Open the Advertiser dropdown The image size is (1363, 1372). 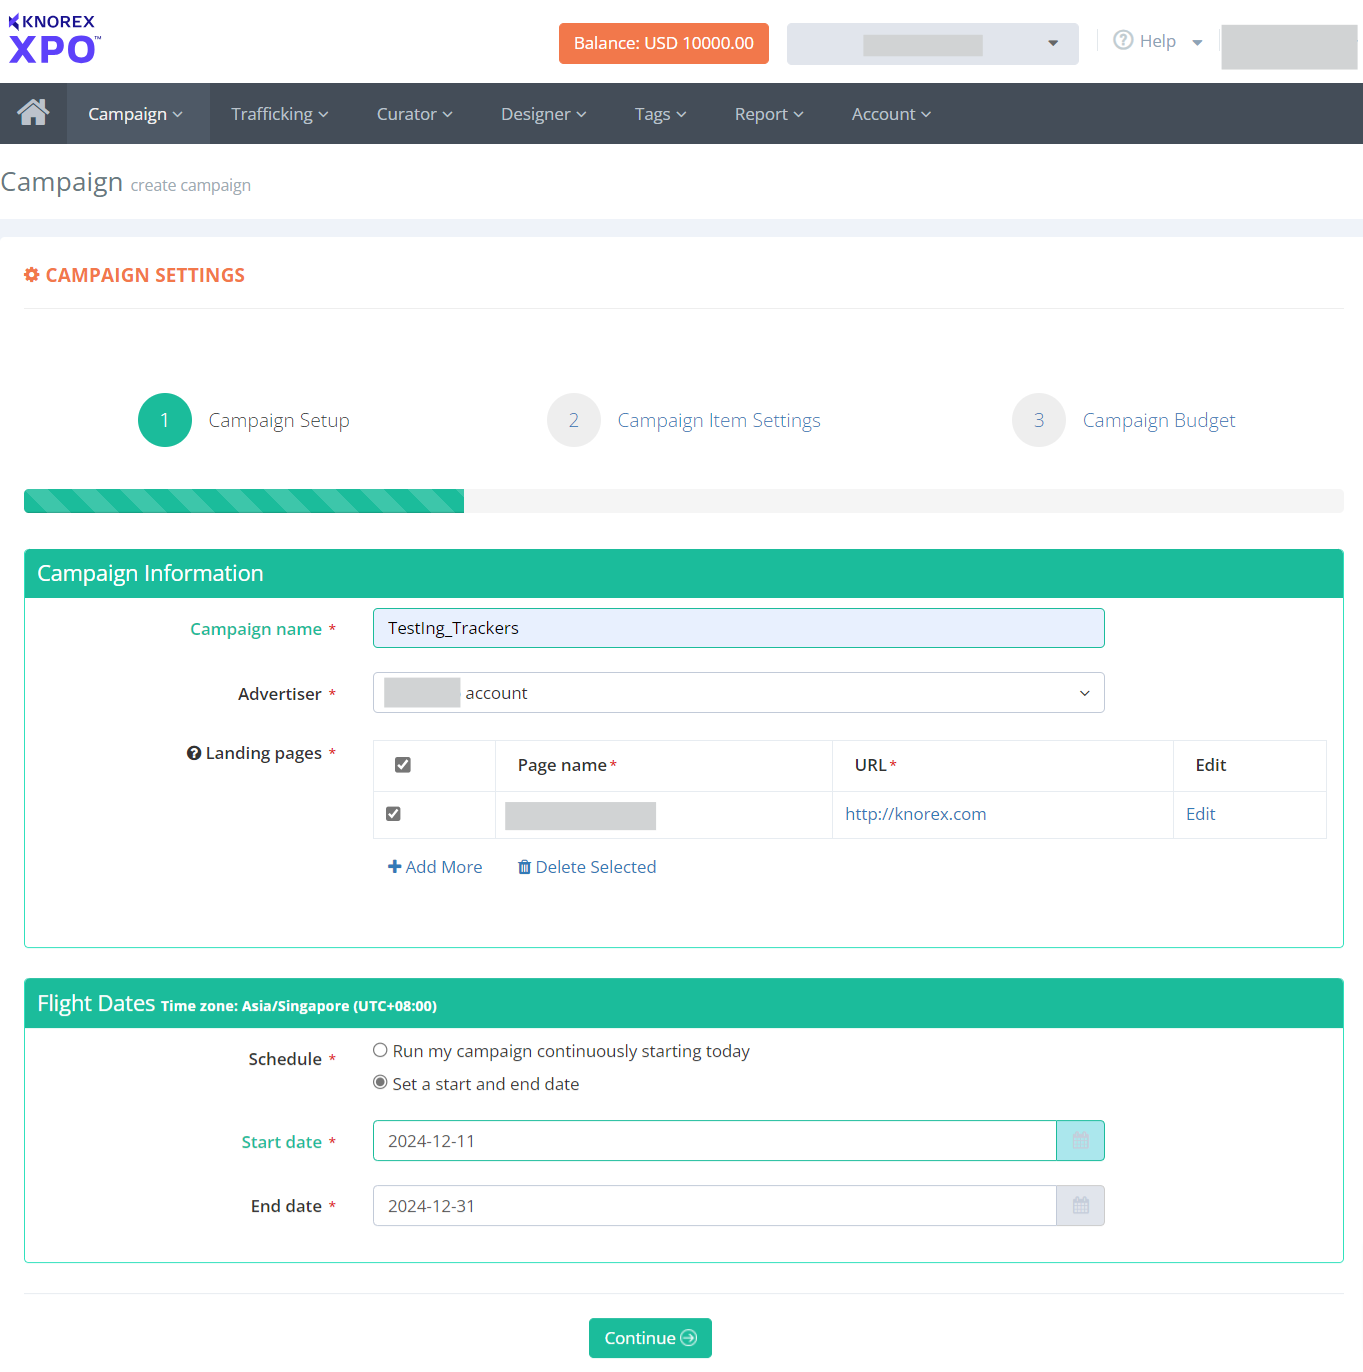(x=738, y=693)
